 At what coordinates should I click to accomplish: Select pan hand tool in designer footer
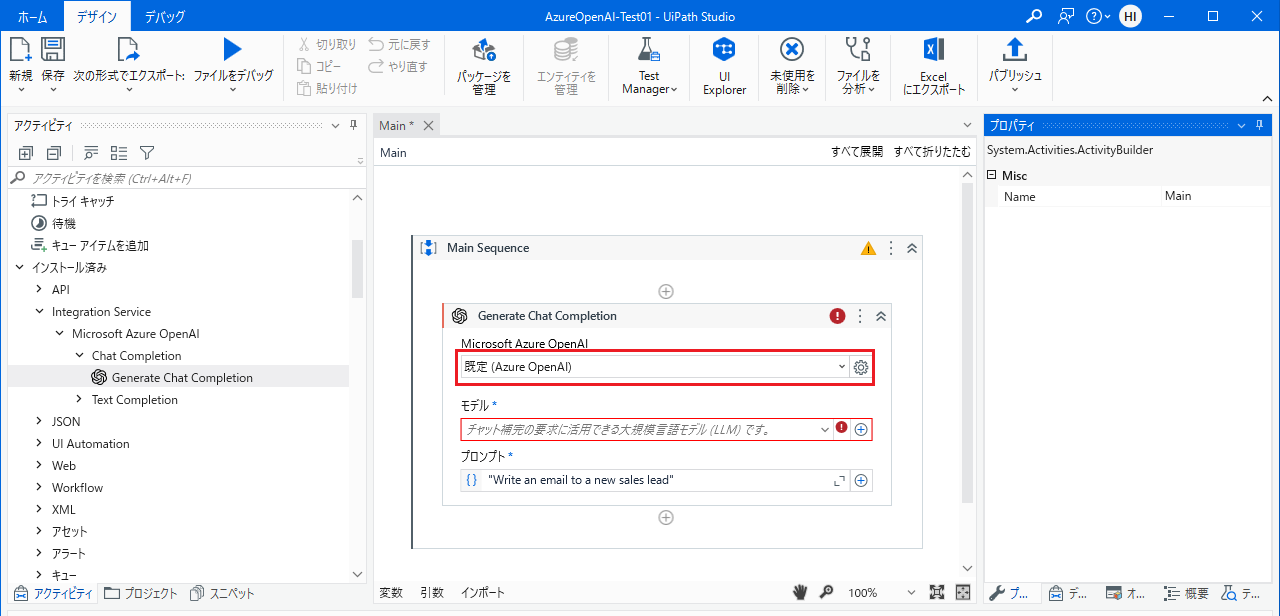point(800,592)
